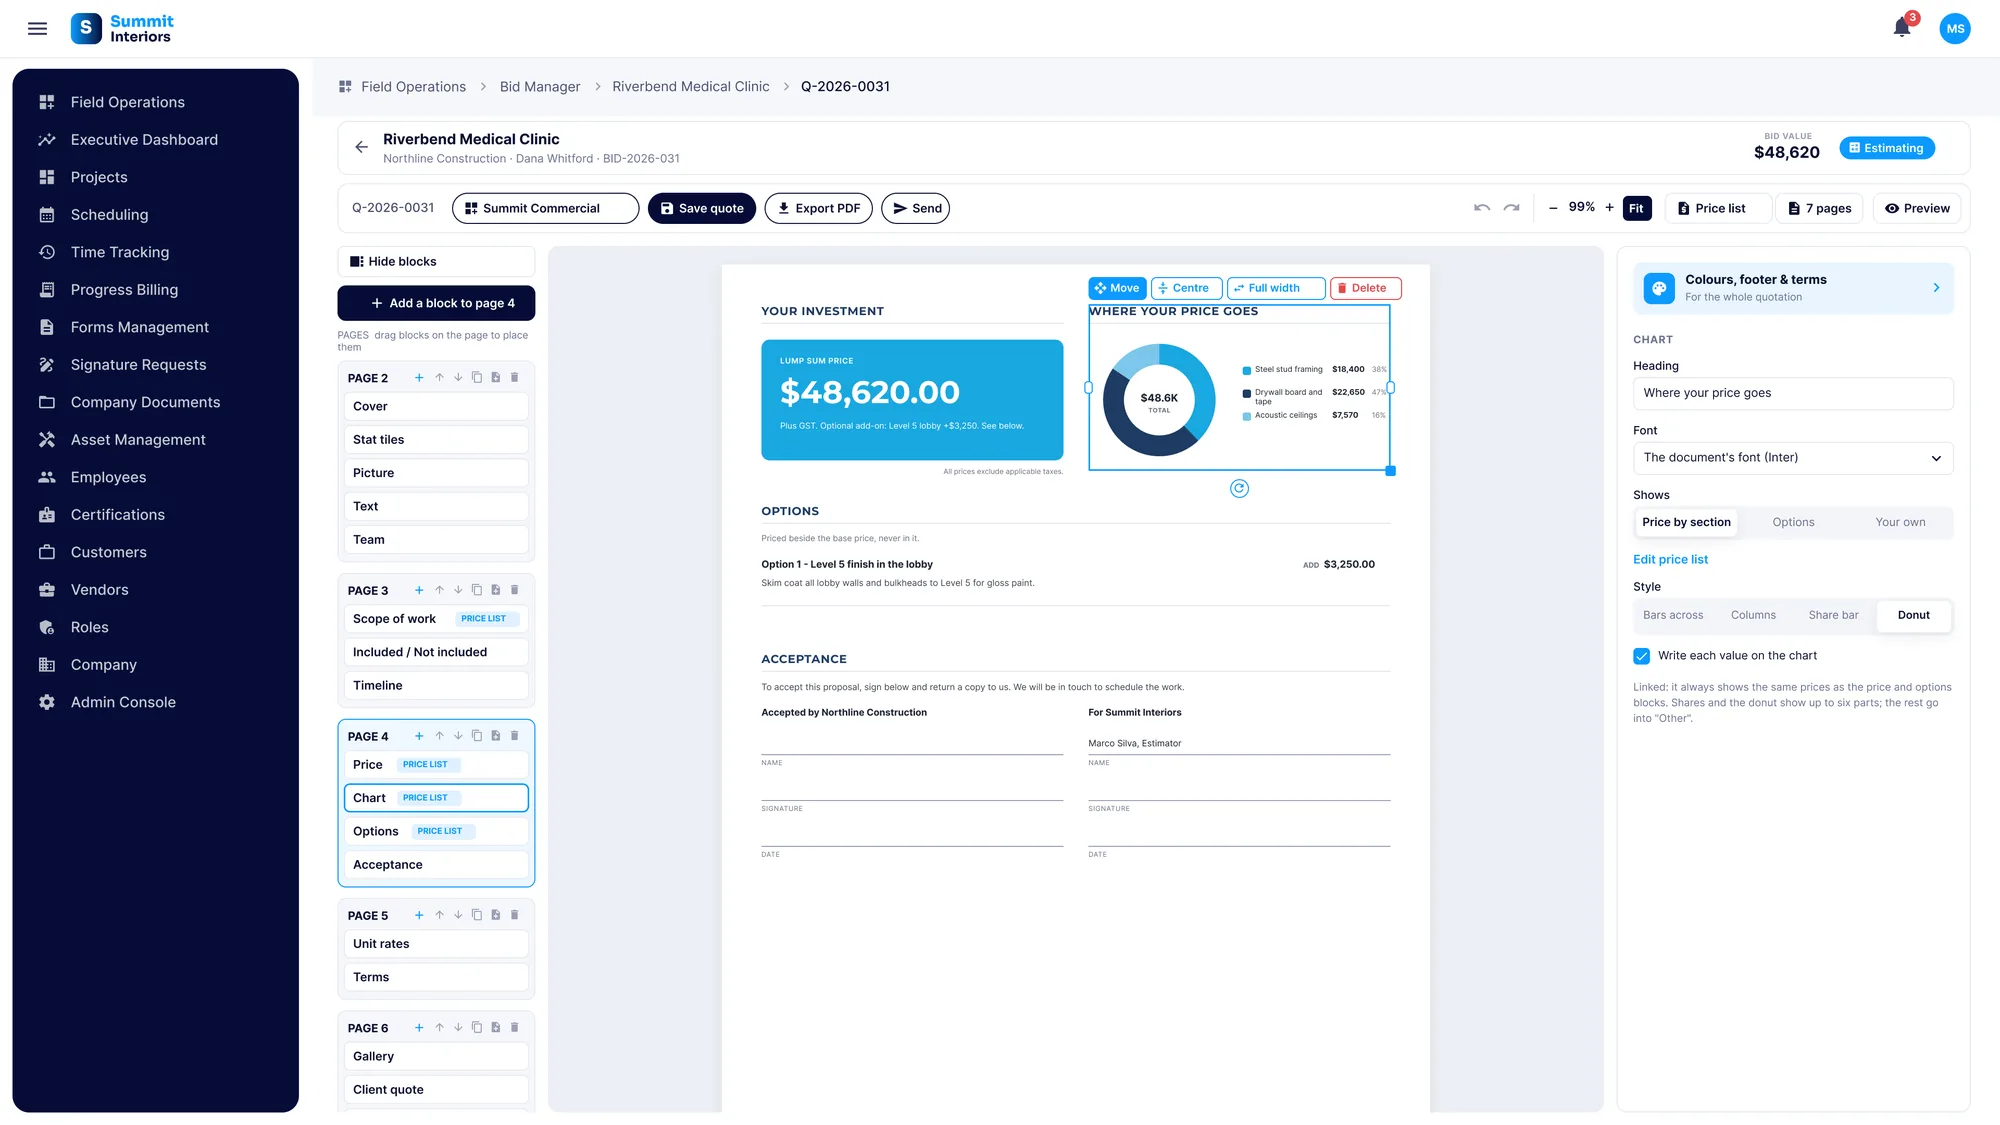Select 'Price by section' under Shows
The width and height of the screenshot is (2000, 1125).
point(1686,522)
